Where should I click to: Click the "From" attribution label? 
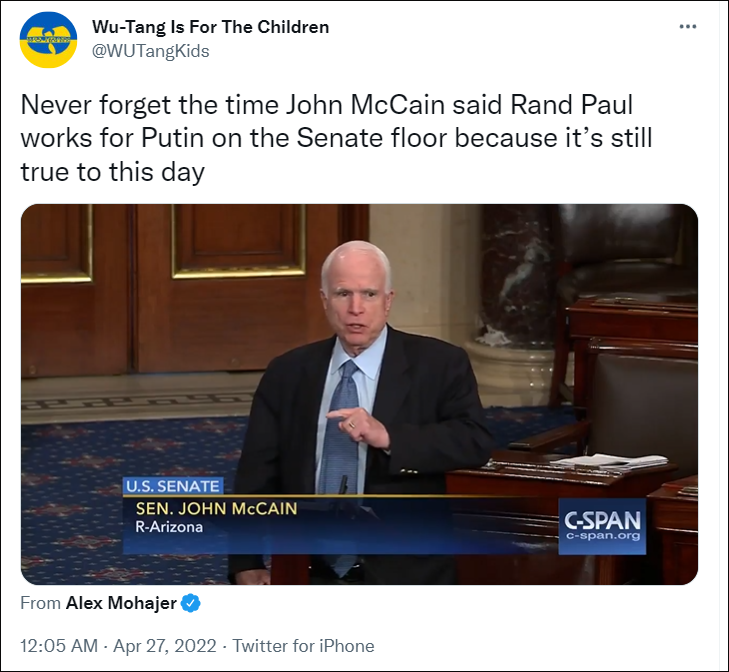click(40, 603)
